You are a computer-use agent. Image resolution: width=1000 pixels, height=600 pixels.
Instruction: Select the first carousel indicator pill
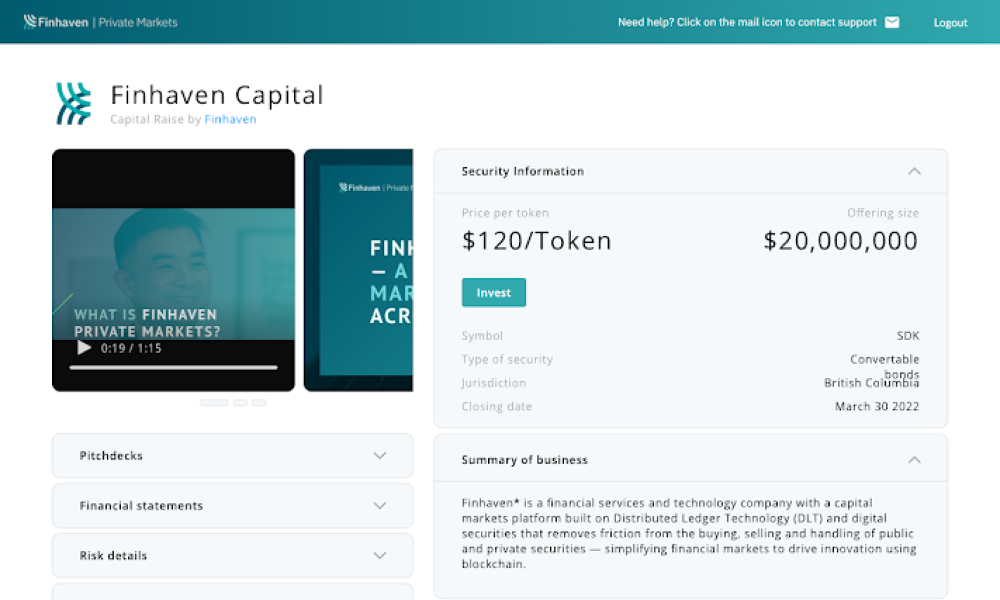[214, 402]
